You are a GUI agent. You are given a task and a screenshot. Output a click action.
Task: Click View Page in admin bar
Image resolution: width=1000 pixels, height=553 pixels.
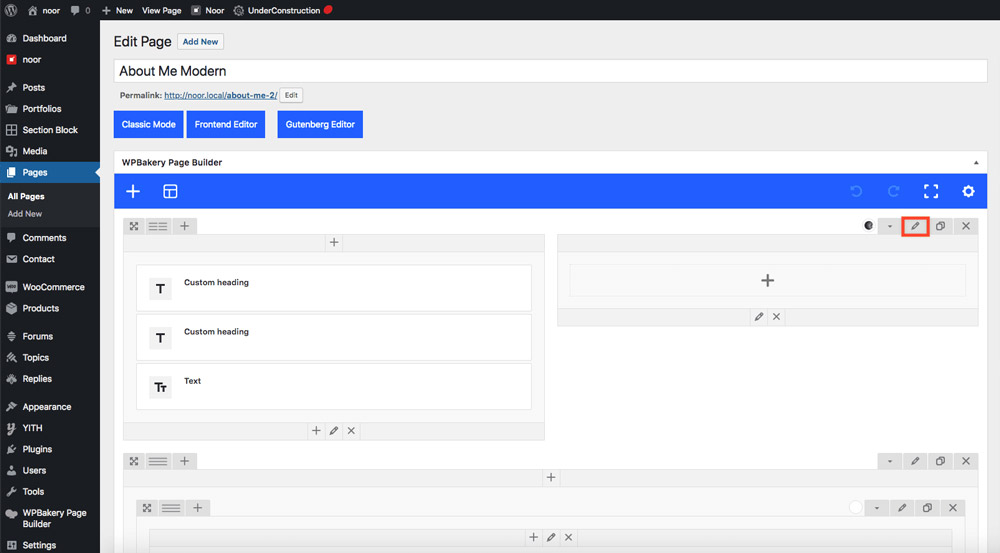(x=161, y=10)
